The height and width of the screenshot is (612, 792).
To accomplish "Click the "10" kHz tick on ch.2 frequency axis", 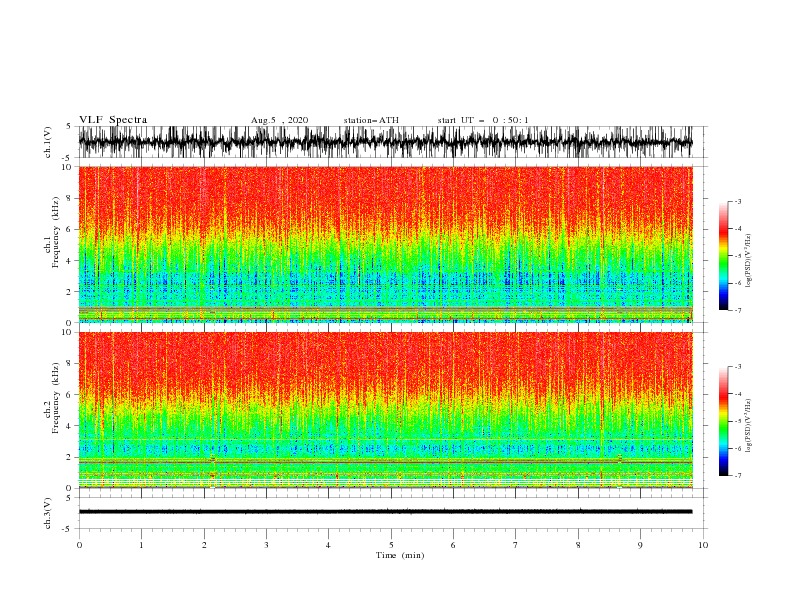I will pyautogui.click(x=67, y=332).
